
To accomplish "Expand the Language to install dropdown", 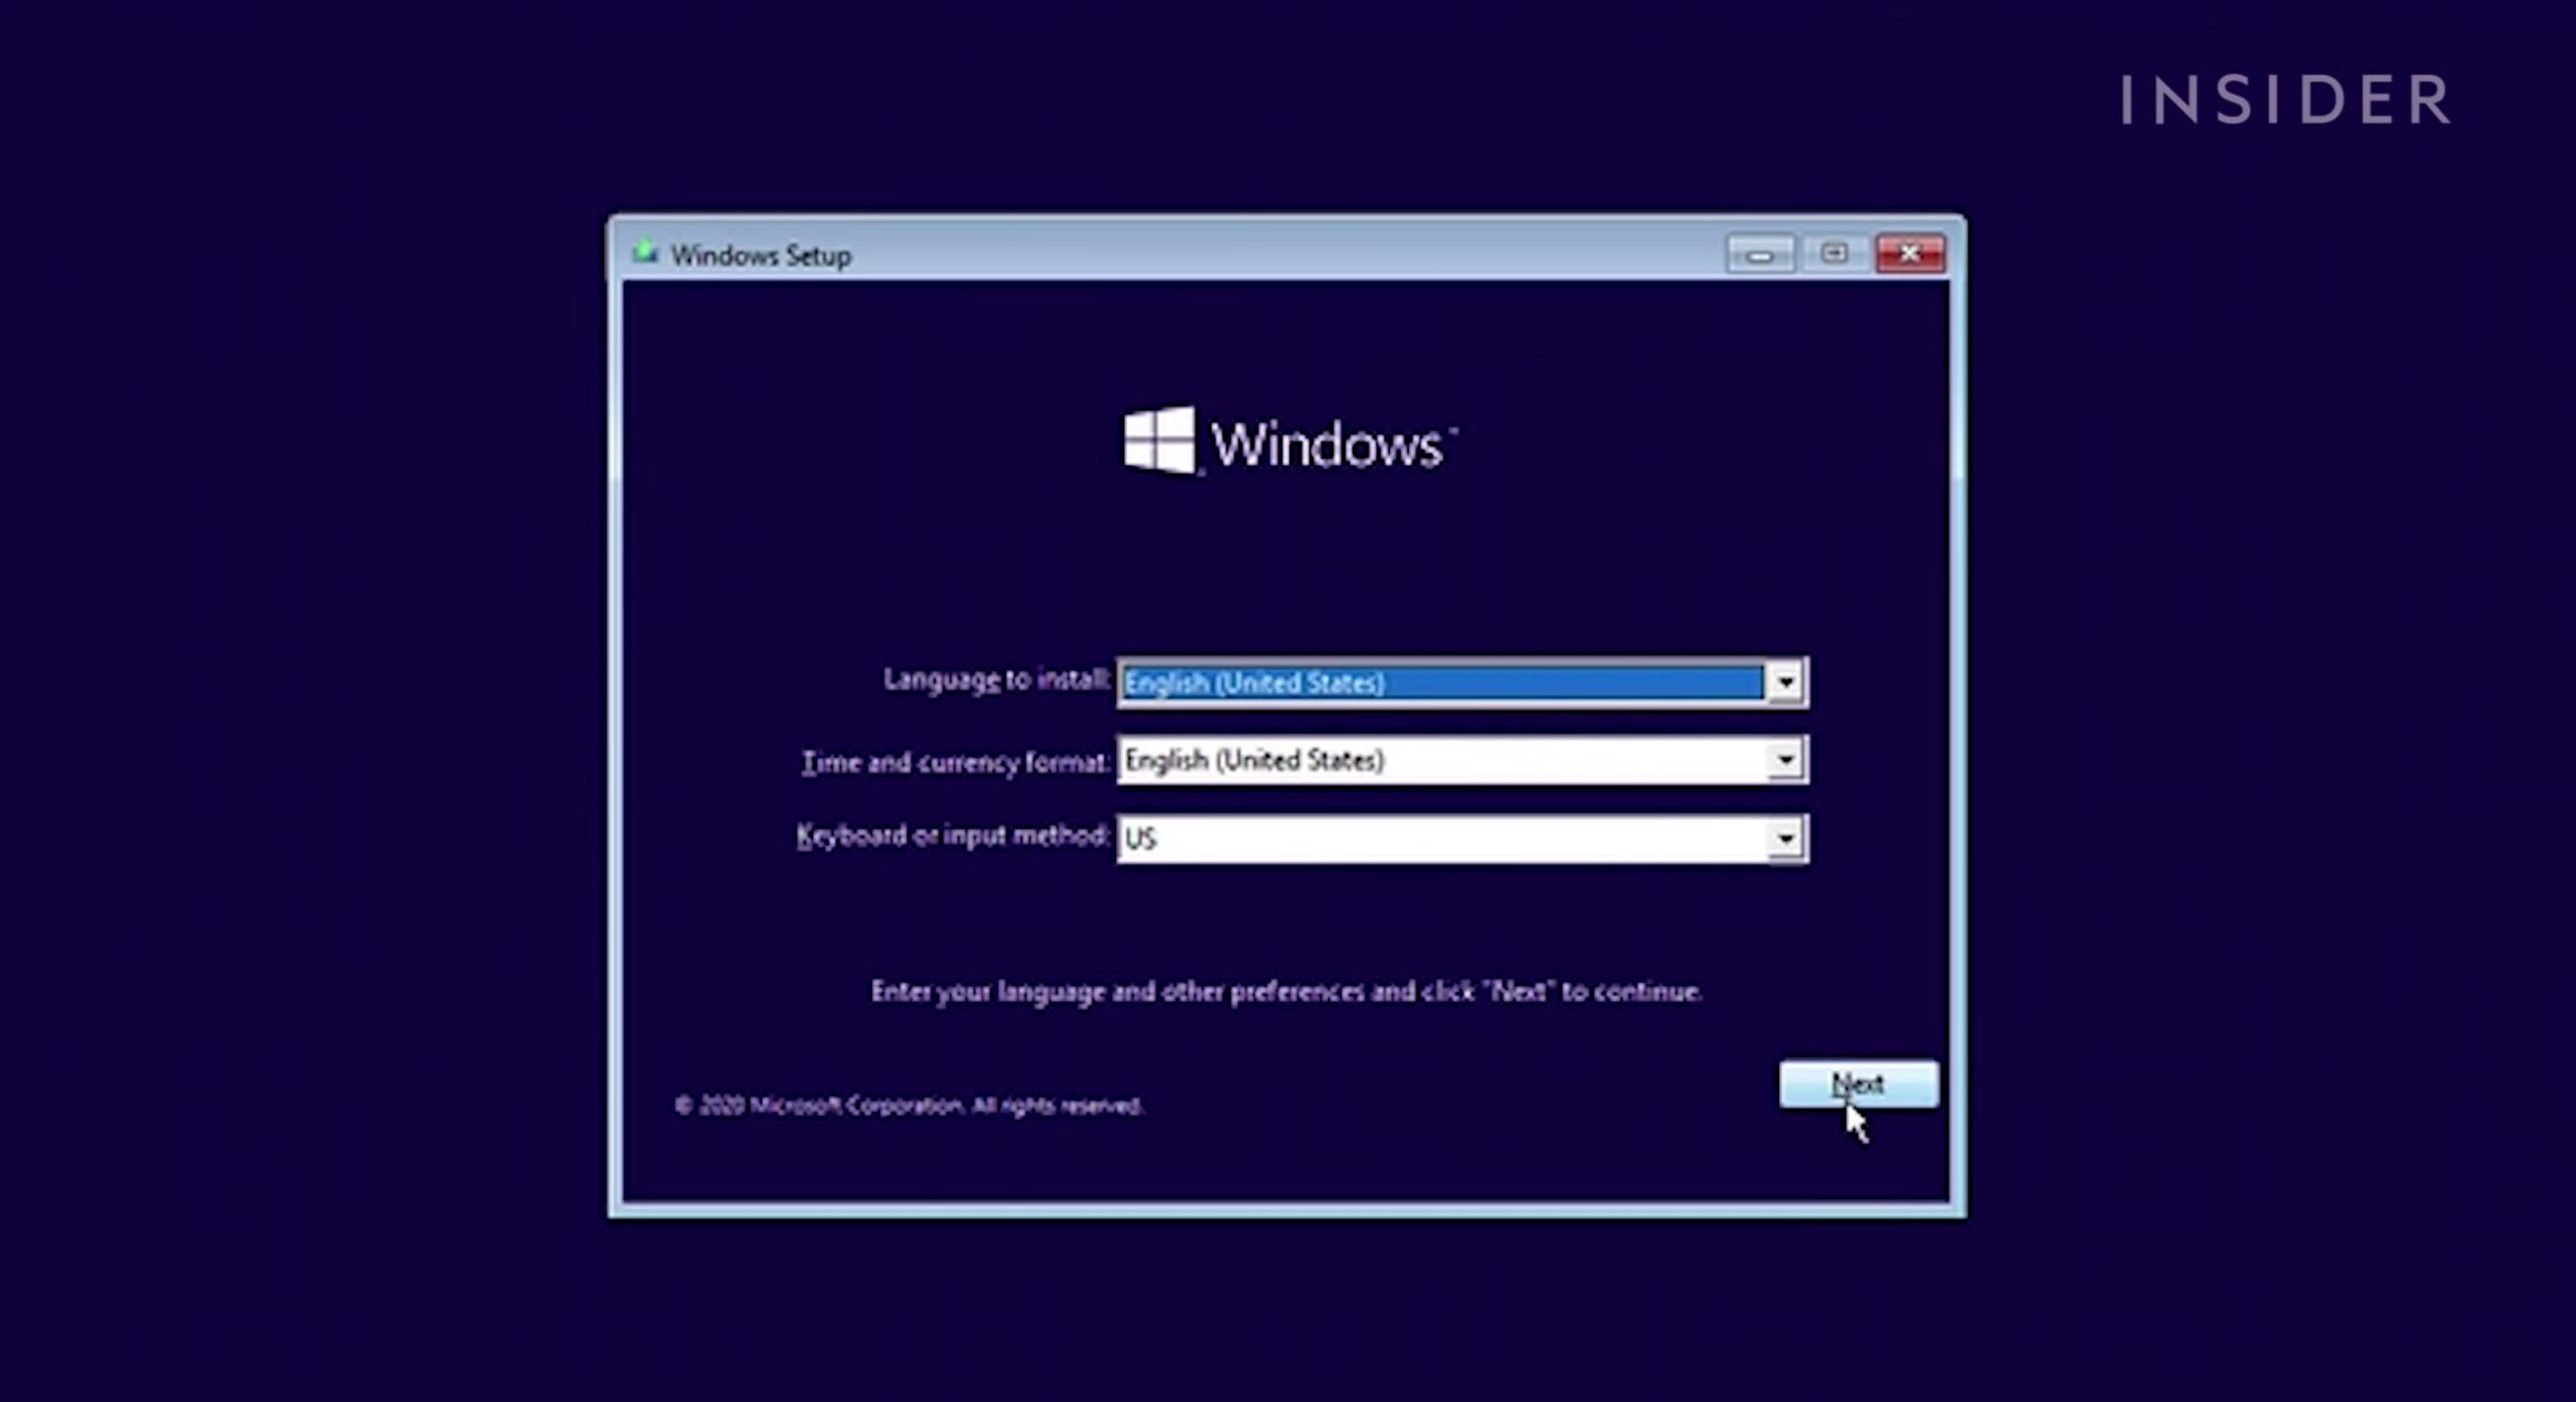I will [1784, 680].
